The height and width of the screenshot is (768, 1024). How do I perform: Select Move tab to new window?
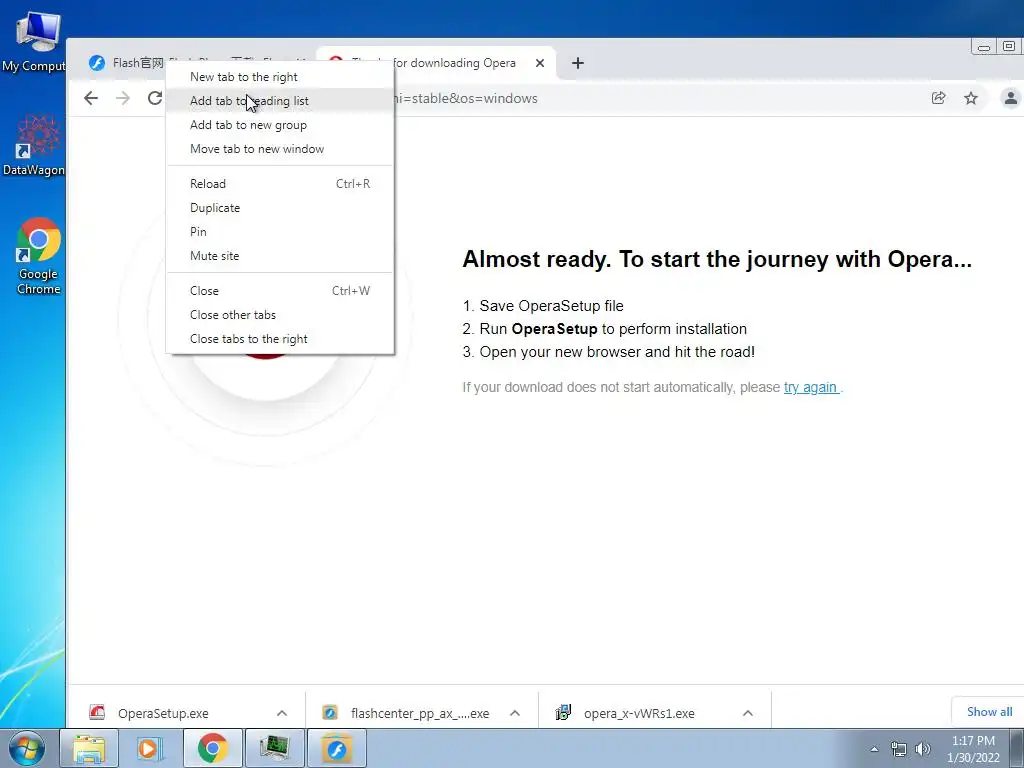pos(280,149)
